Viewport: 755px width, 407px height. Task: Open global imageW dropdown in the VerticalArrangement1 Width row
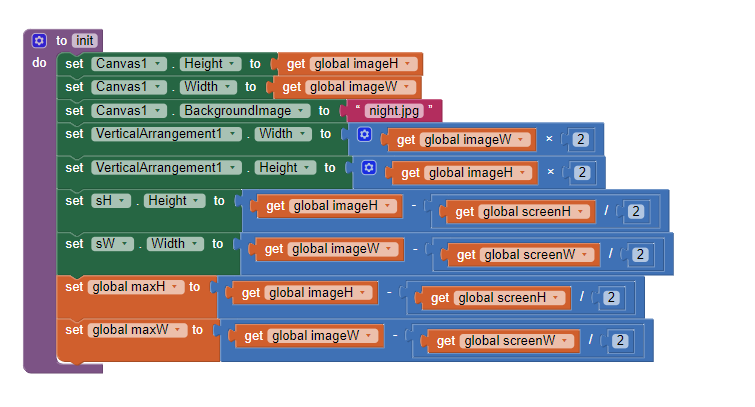coord(475,140)
